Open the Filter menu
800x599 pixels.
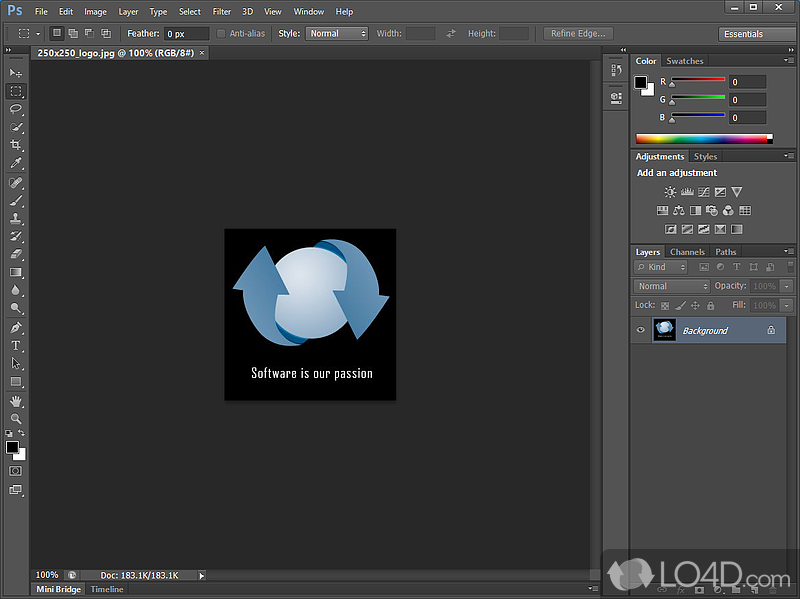point(221,11)
